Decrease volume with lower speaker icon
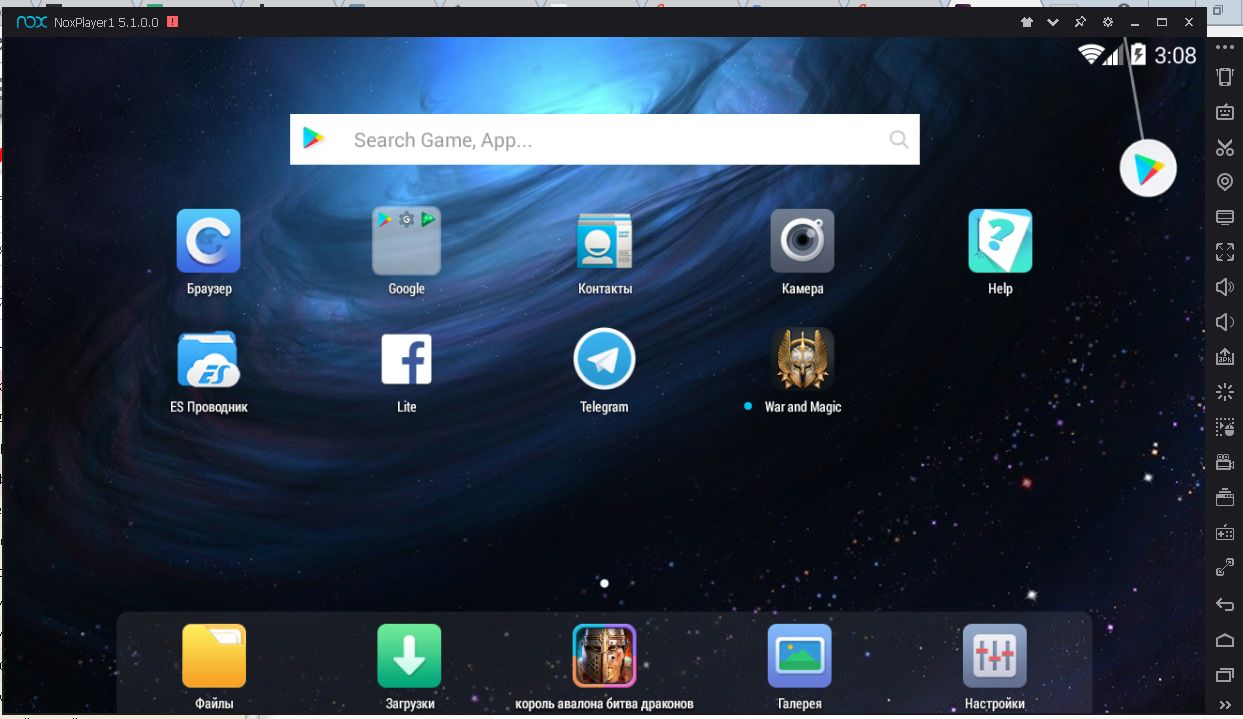The width and height of the screenshot is (1243, 719). [1224, 322]
